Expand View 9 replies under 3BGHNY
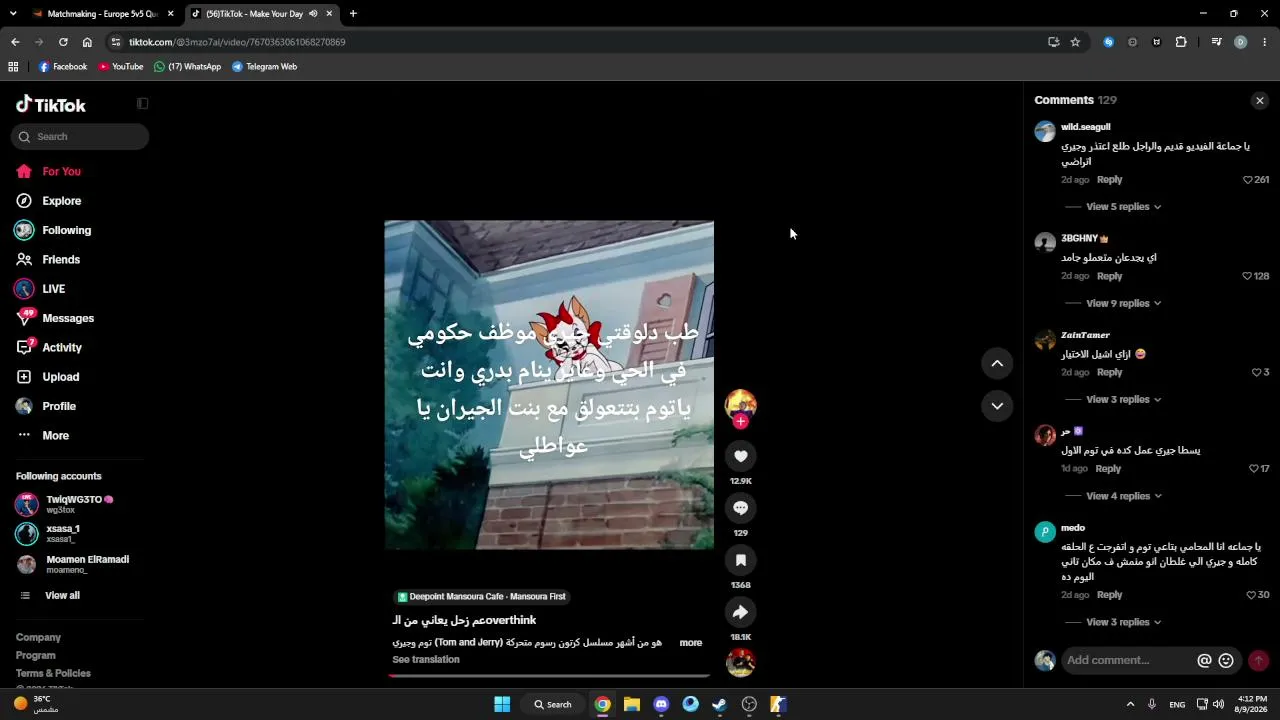Viewport: 1280px width, 720px height. (x=1124, y=303)
